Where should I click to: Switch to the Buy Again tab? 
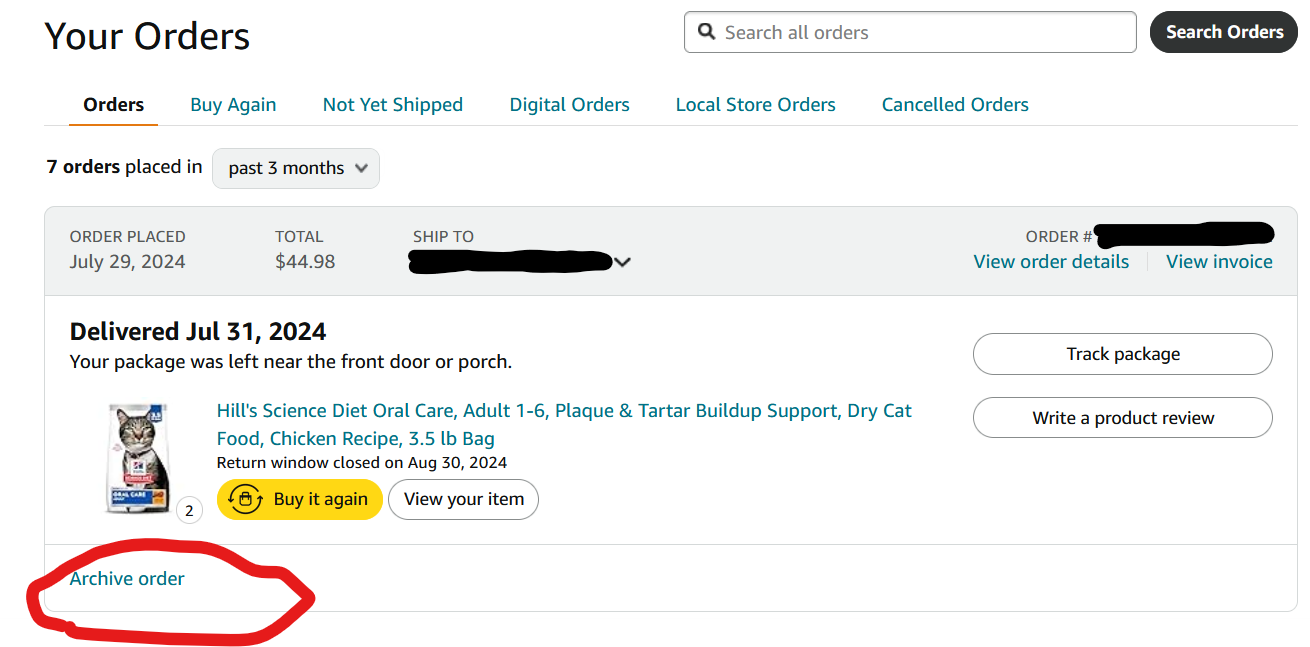(x=233, y=105)
